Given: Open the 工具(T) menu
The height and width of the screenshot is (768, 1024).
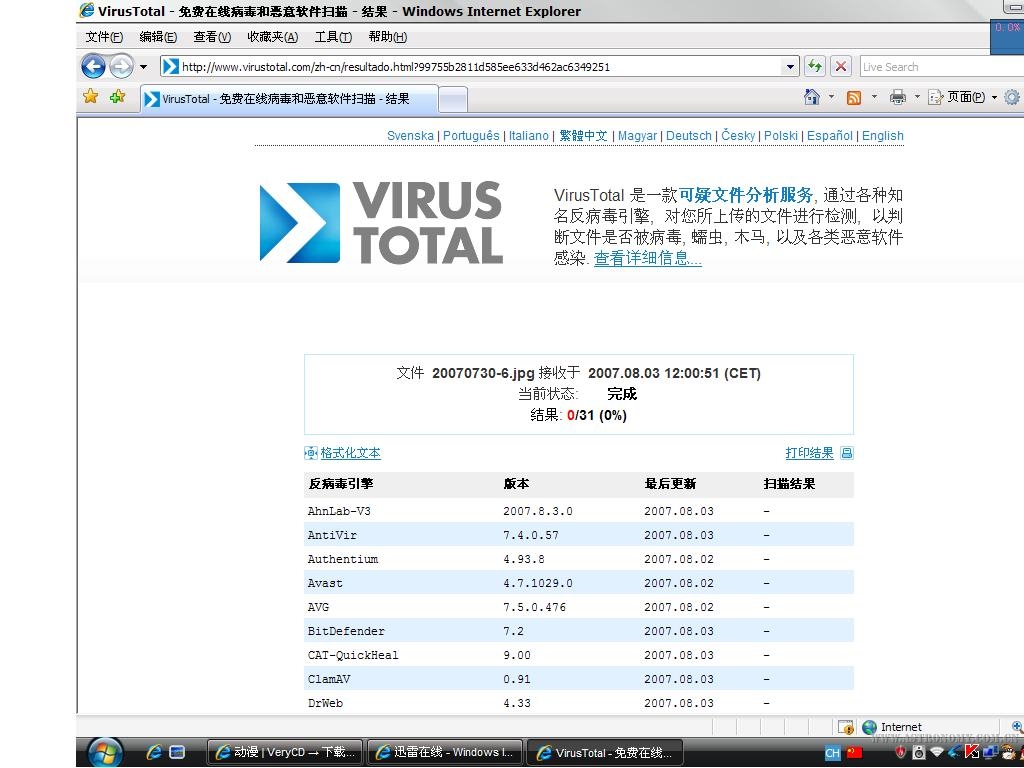Looking at the screenshot, I should coord(333,37).
